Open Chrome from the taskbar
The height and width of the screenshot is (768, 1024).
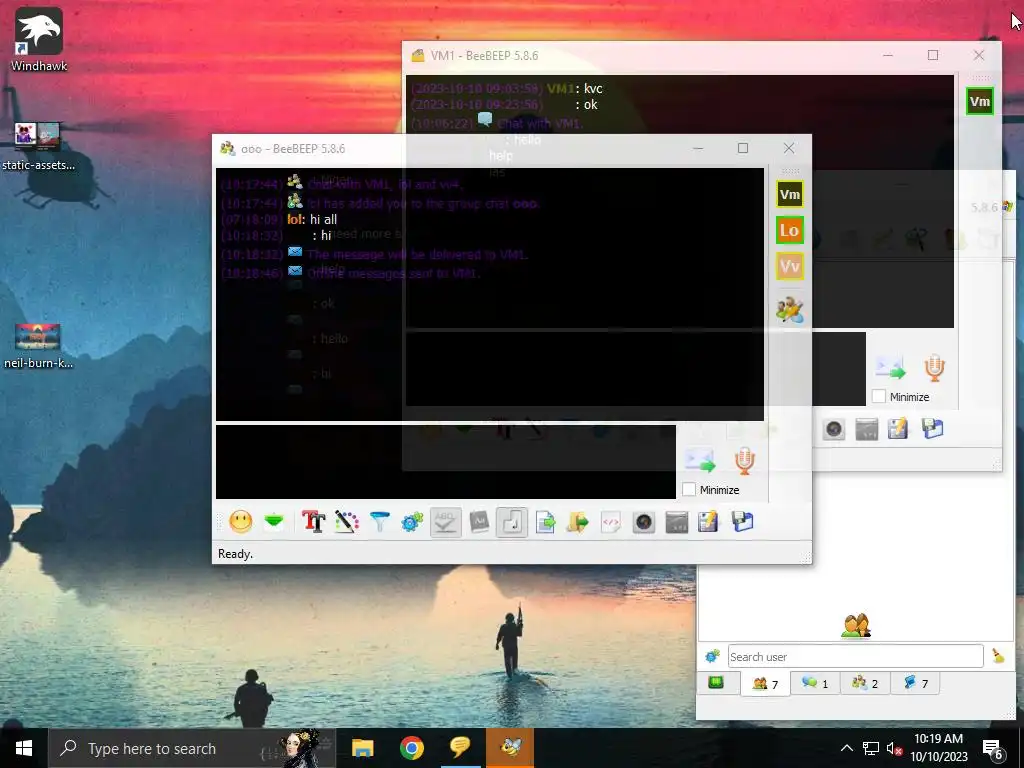tap(411, 748)
